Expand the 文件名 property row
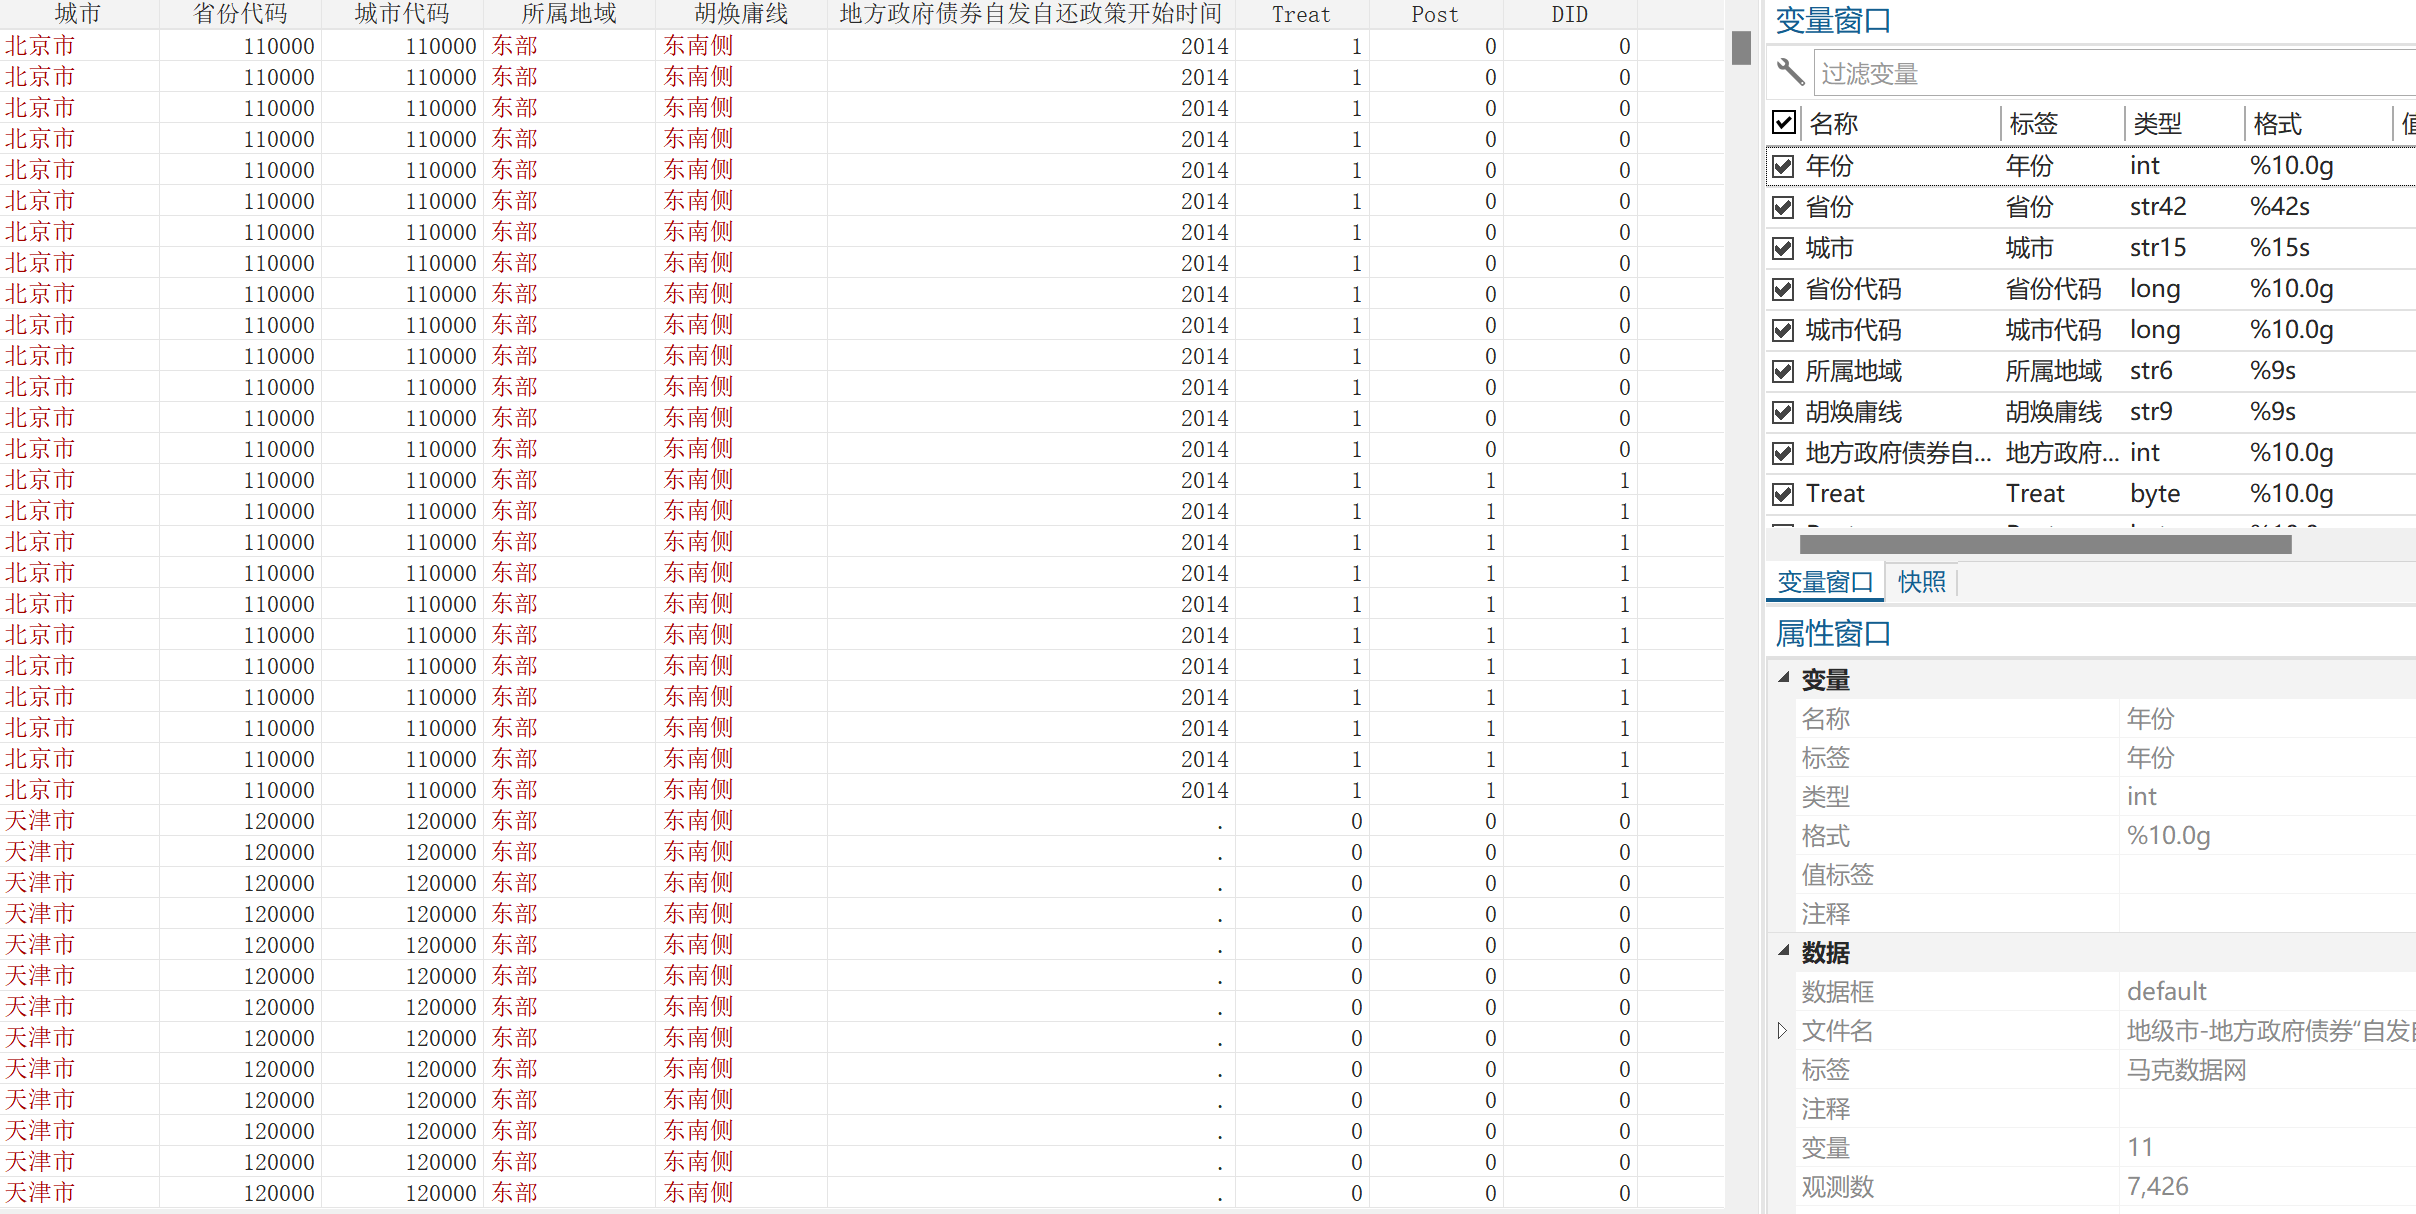 [1782, 1030]
